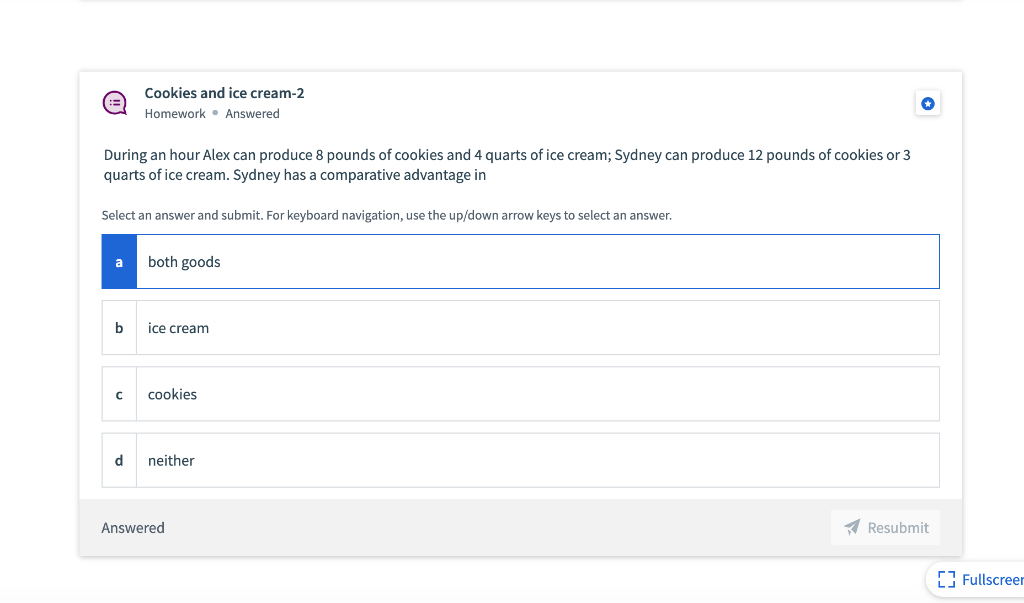Image resolution: width=1024 pixels, height=603 pixels.
Task: Open Fullscreen mode via its text
Action: pos(992,579)
